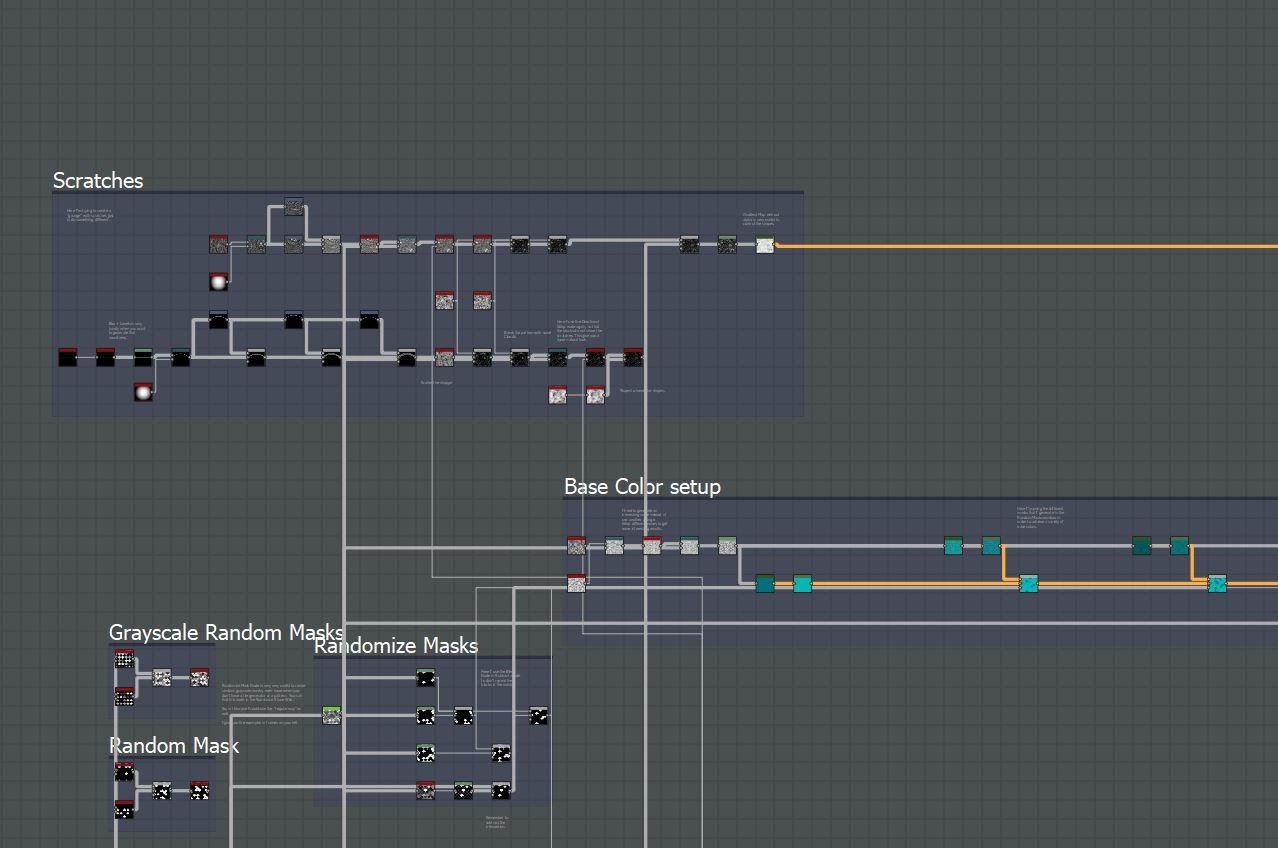Select the green-header input node in the Randomize Masks frame
The image size is (1278, 848).
click(331, 715)
